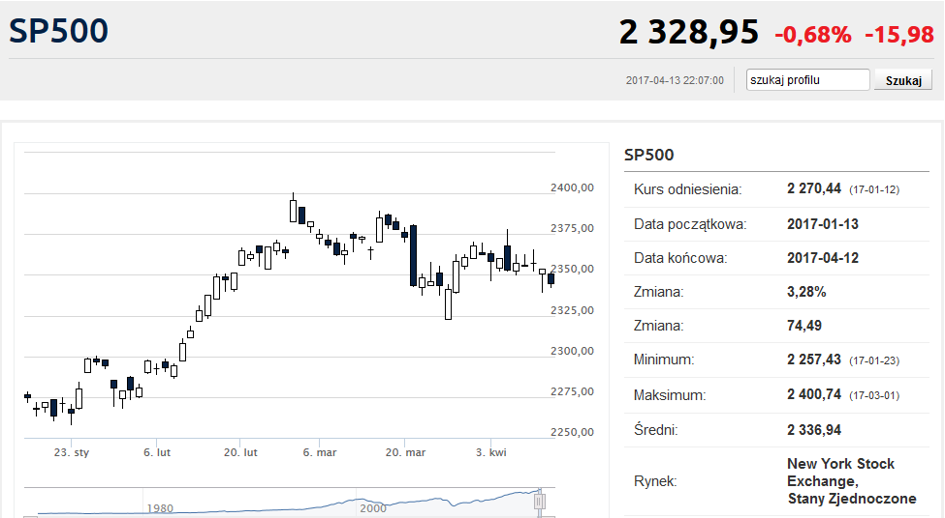
Task: Click the 20. lut date axis label
Action: 240,452
